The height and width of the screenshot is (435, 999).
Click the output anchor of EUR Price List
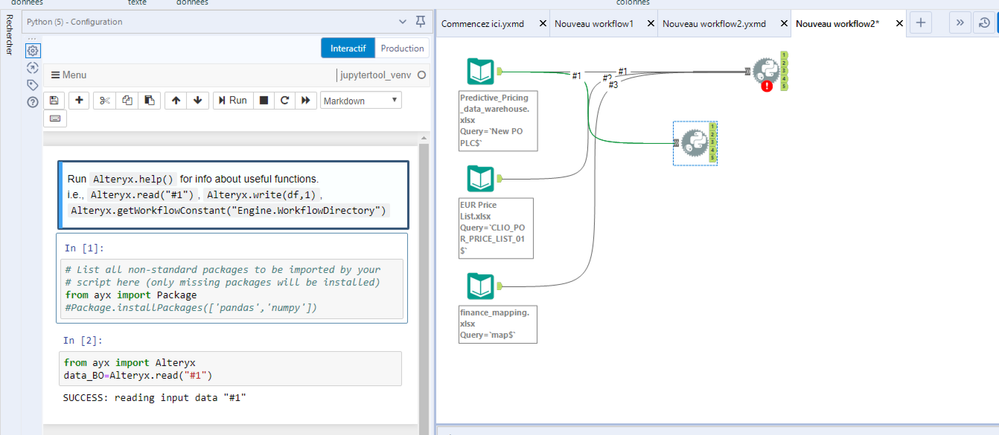coord(501,178)
